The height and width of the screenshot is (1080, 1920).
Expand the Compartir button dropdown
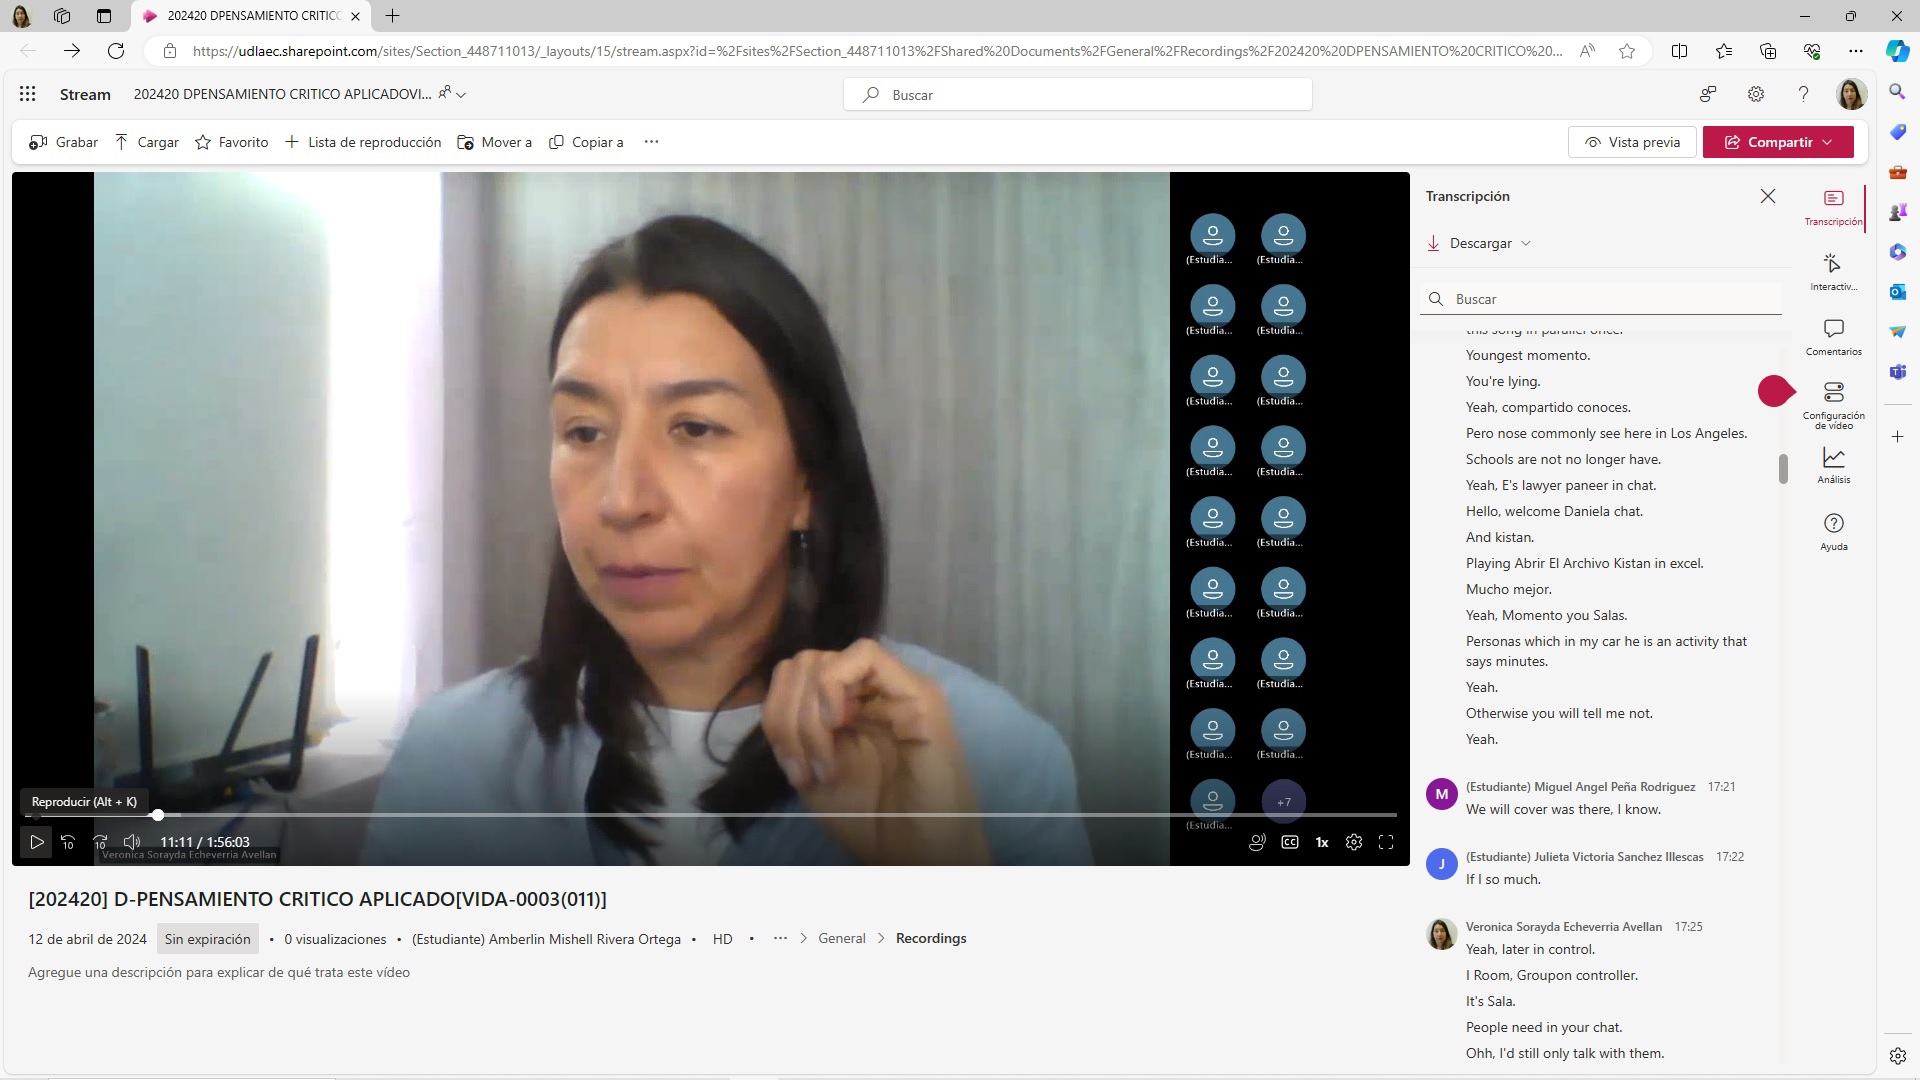pos(1828,142)
